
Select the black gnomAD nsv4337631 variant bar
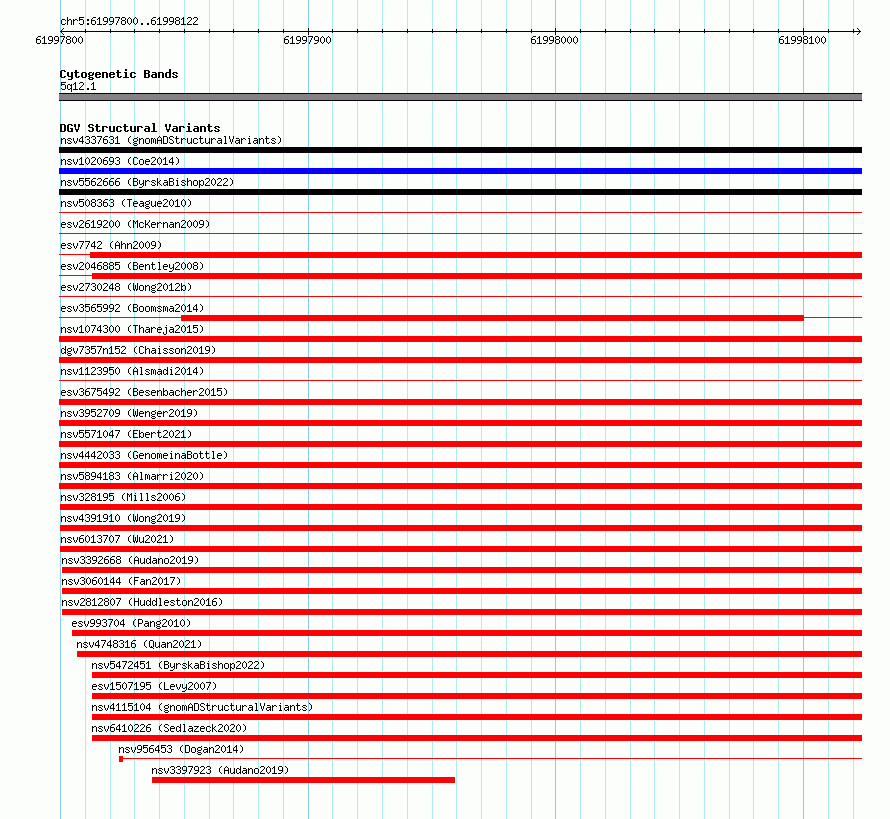tap(460, 150)
